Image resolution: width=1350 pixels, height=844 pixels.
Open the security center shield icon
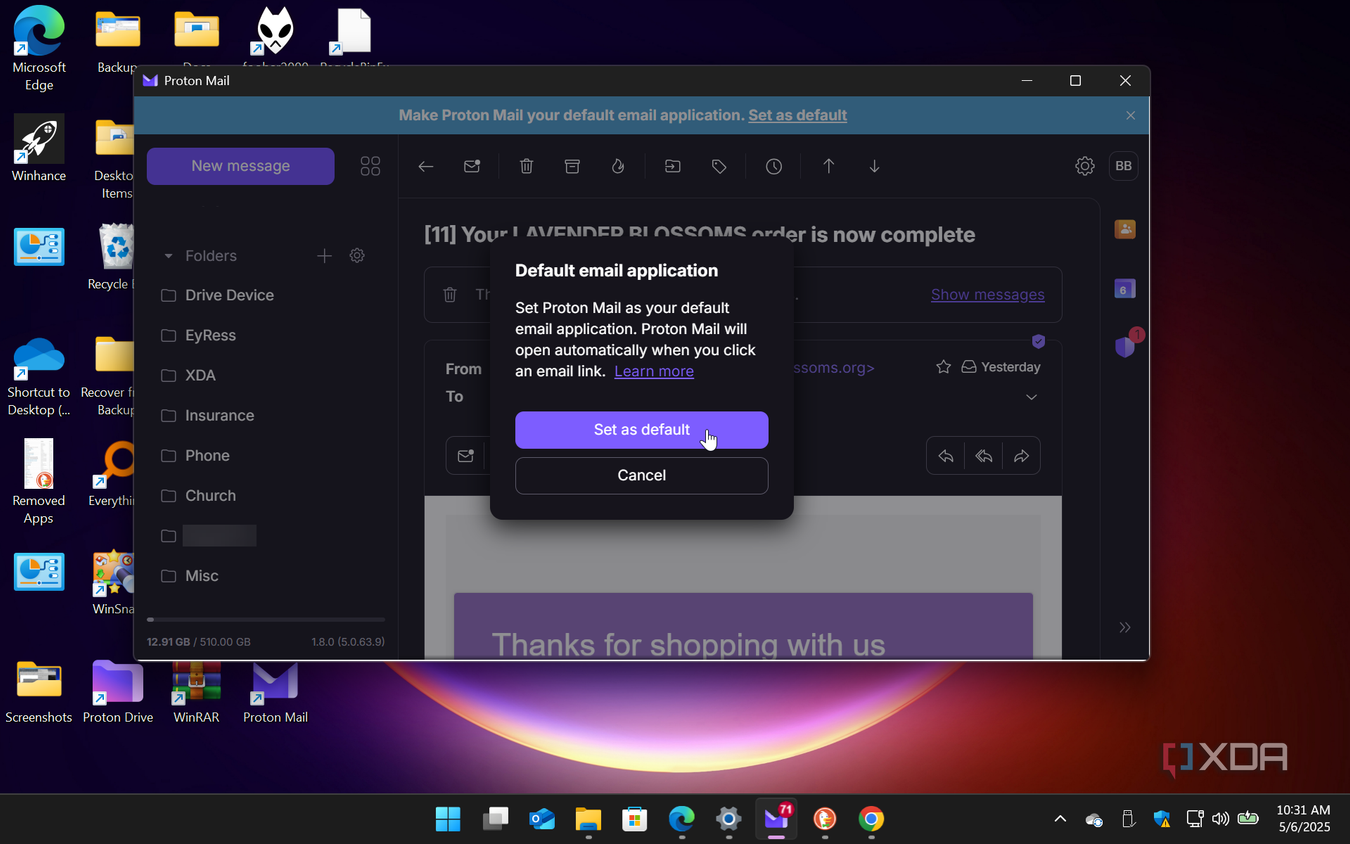click(1125, 347)
